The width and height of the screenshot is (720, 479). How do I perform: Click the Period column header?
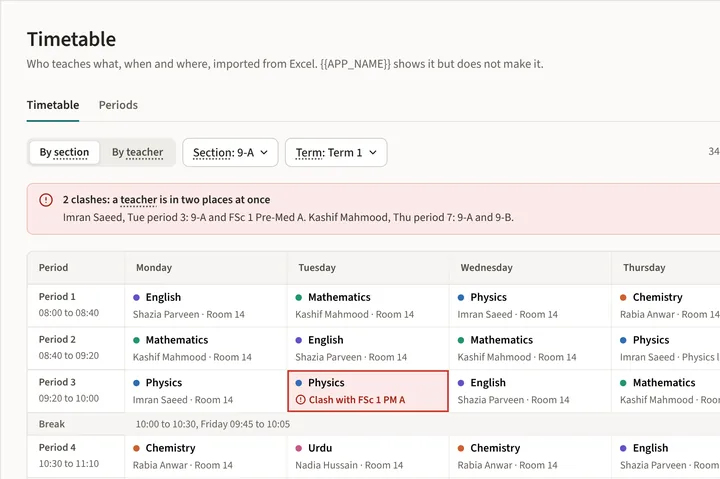(76, 268)
